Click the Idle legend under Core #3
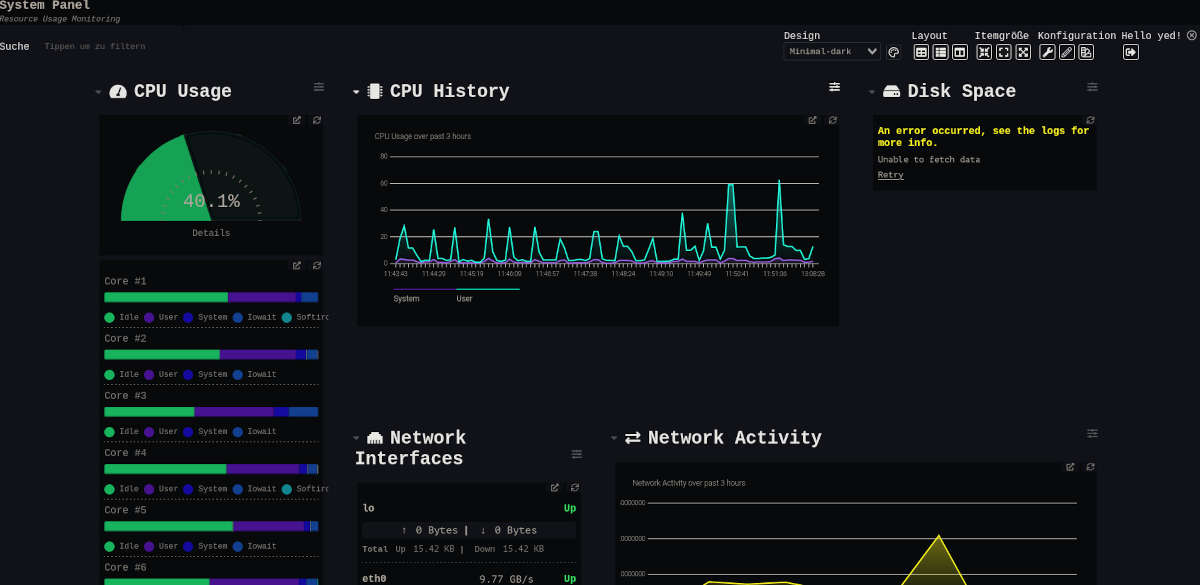 point(122,432)
